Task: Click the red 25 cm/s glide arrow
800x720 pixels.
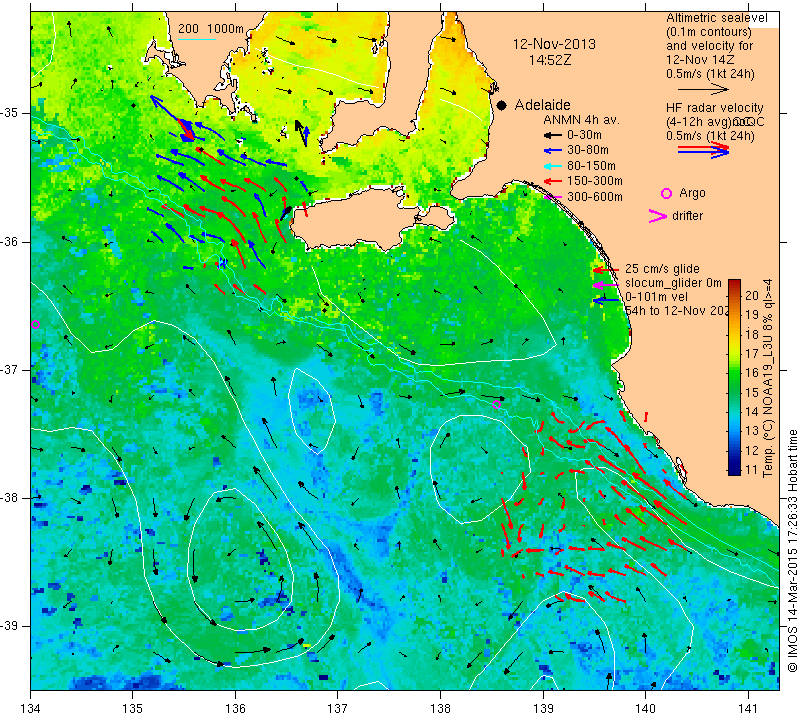Action: click(x=605, y=270)
